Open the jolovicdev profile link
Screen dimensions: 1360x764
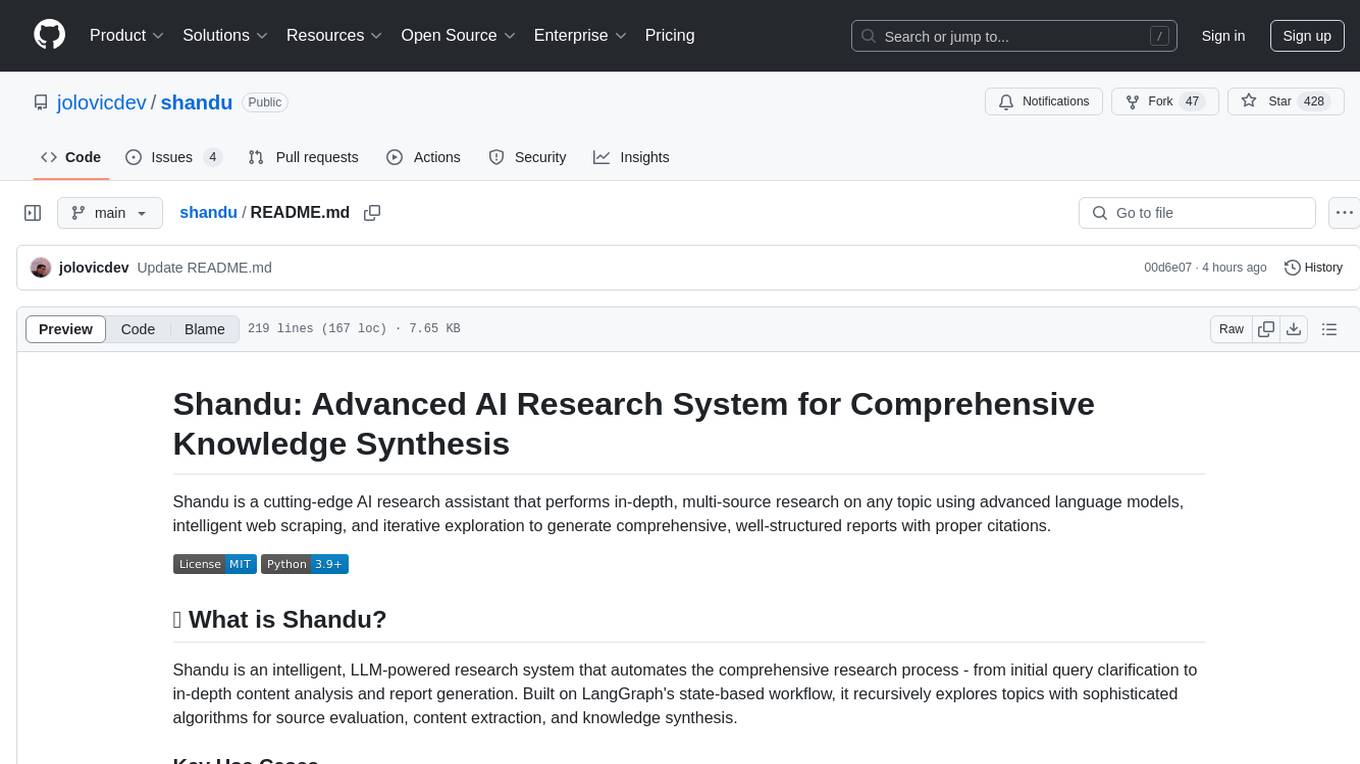pos(102,102)
